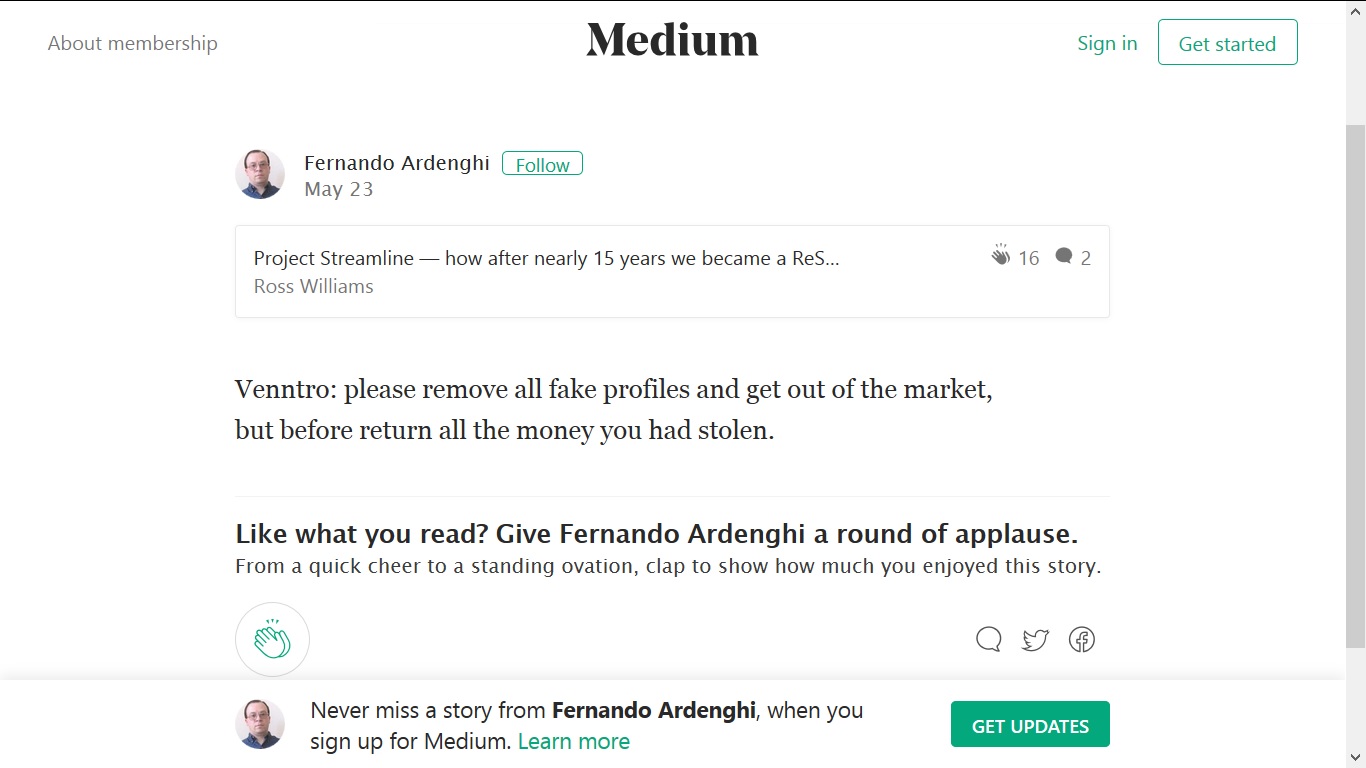This screenshot has height=768, width=1366.
Task: Click the May 23 post date
Action: [x=338, y=189]
